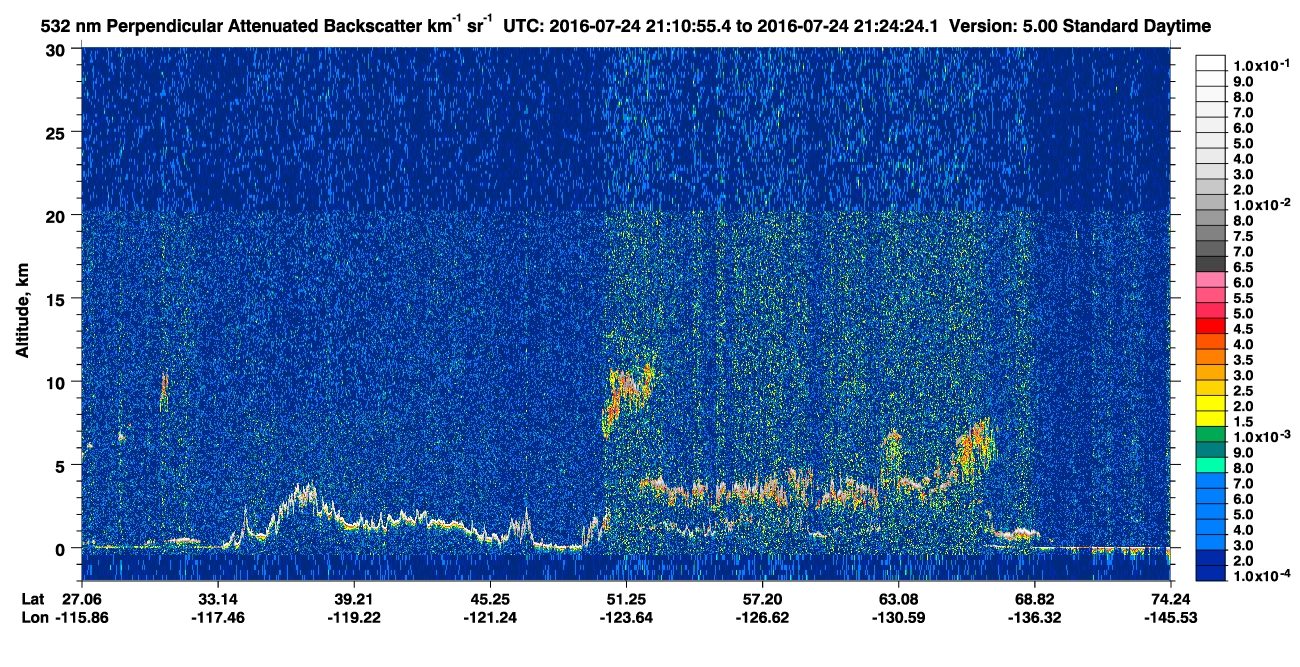Select longitude value -130.59
The image size is (1300, 667).
coord(898,618)
